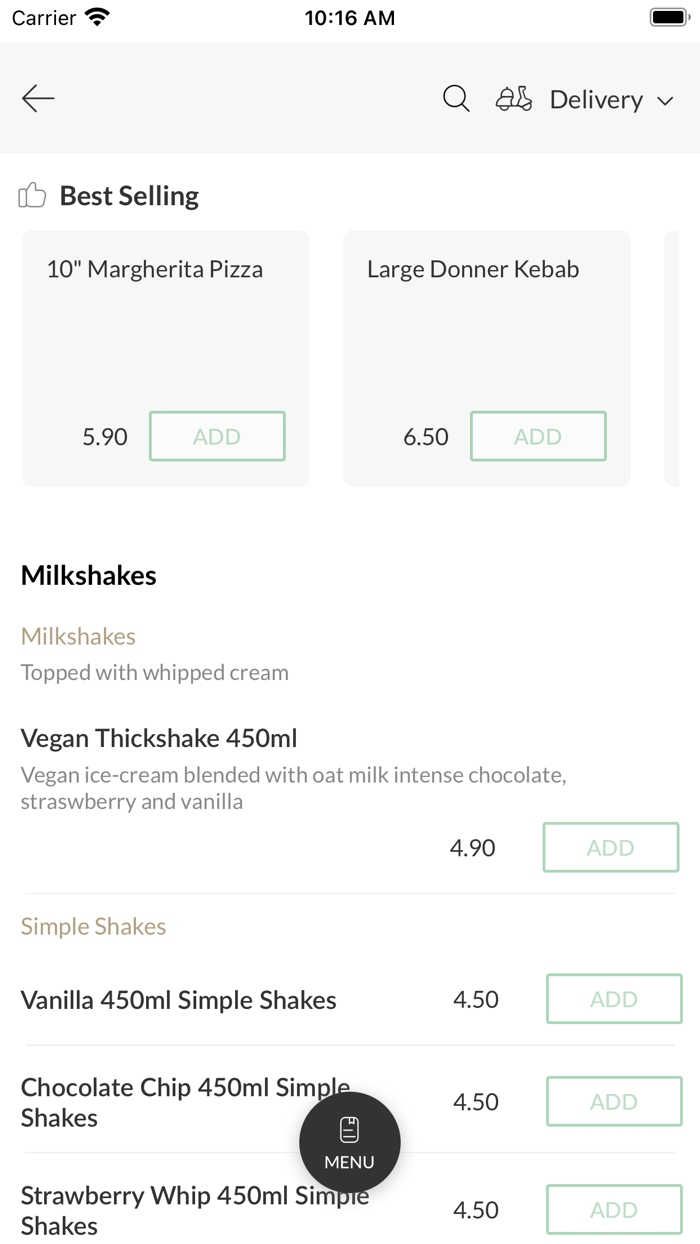Add Large Donner Kebab to order
The image size is (700, 1244).
[x=538, y=436]
